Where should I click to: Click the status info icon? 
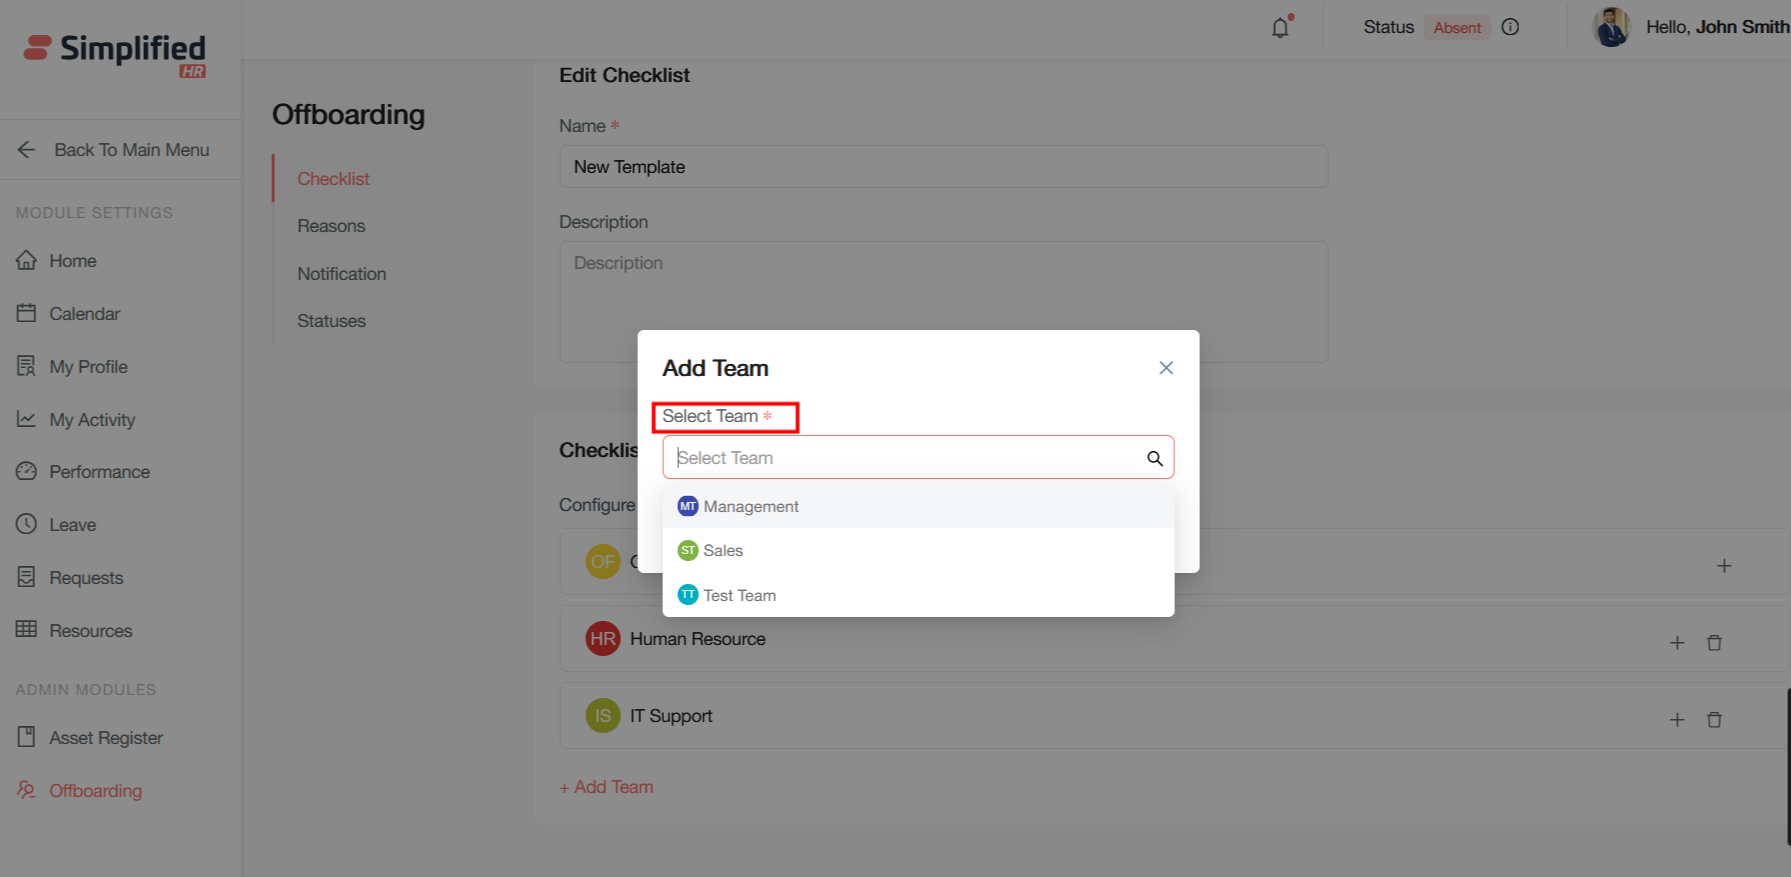[x=1510, y=27]
